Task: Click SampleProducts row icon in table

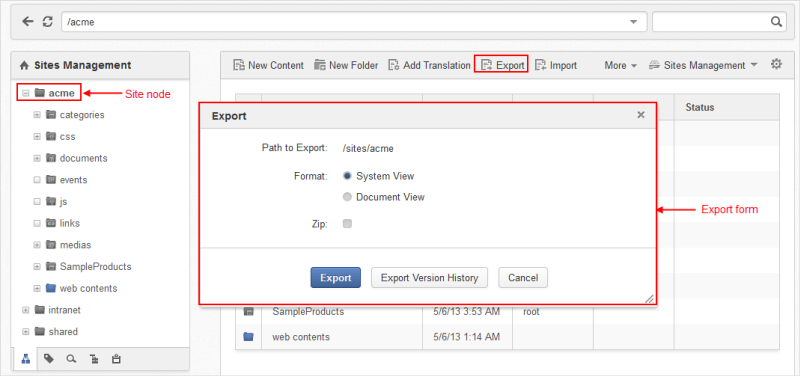Action: tap(248, 311)
